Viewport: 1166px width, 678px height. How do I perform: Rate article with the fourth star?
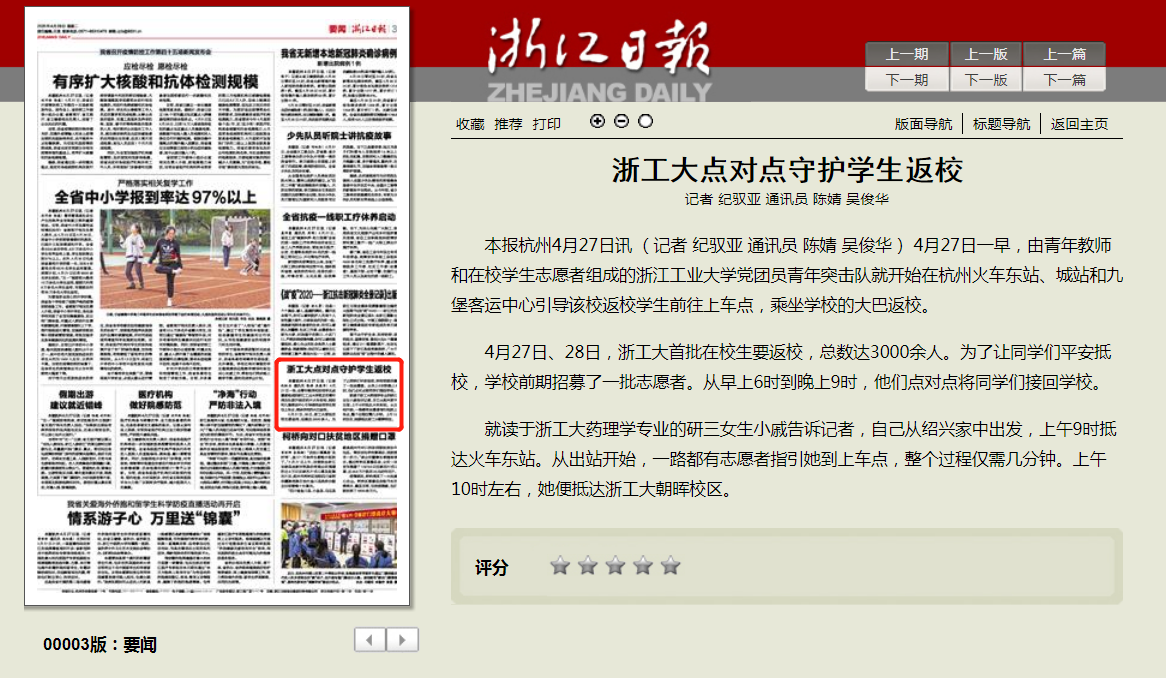[642, 566]
